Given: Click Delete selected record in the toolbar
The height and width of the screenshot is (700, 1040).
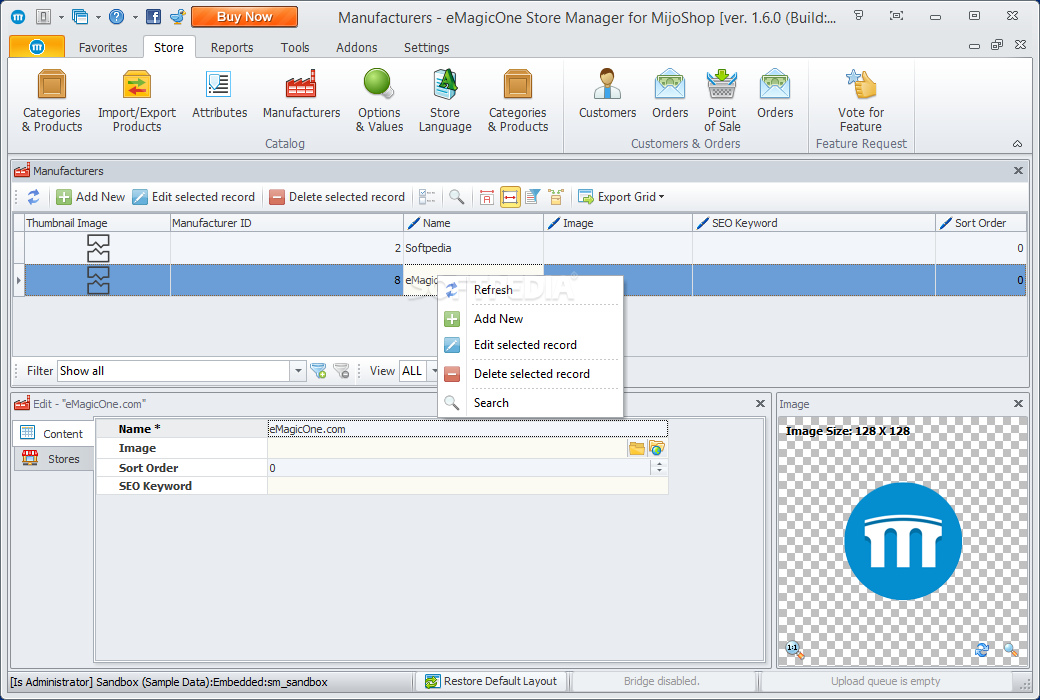Looking at the screenshot, I should (x=338, y=197).
